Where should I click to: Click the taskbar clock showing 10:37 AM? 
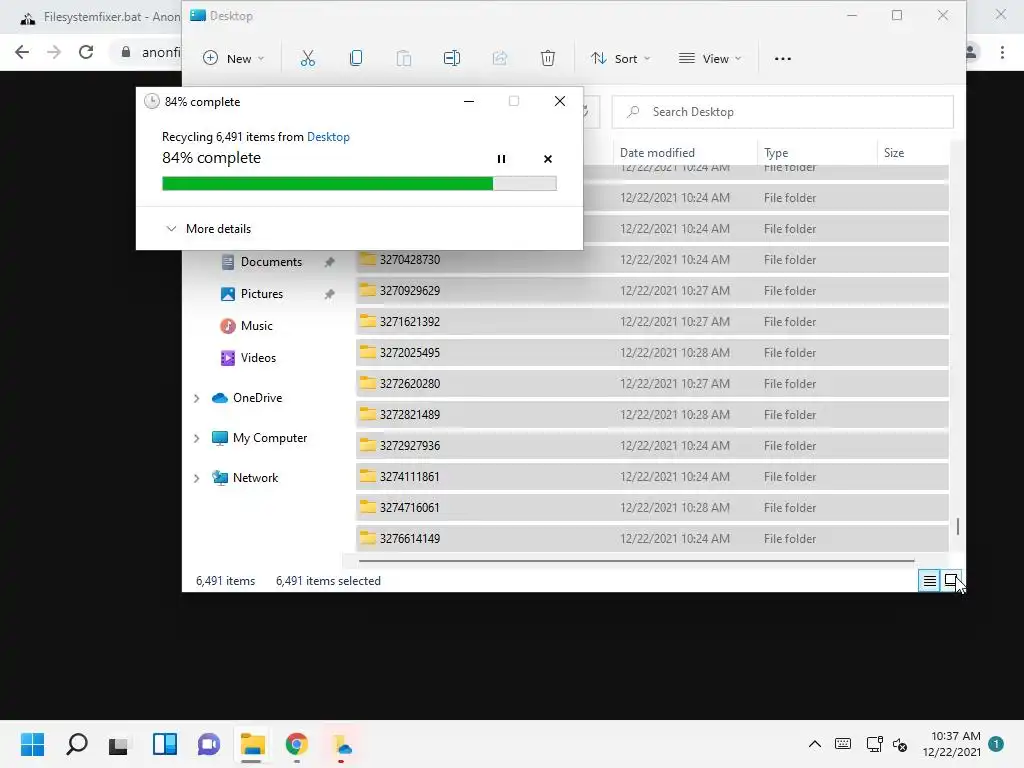coord(952,744)
